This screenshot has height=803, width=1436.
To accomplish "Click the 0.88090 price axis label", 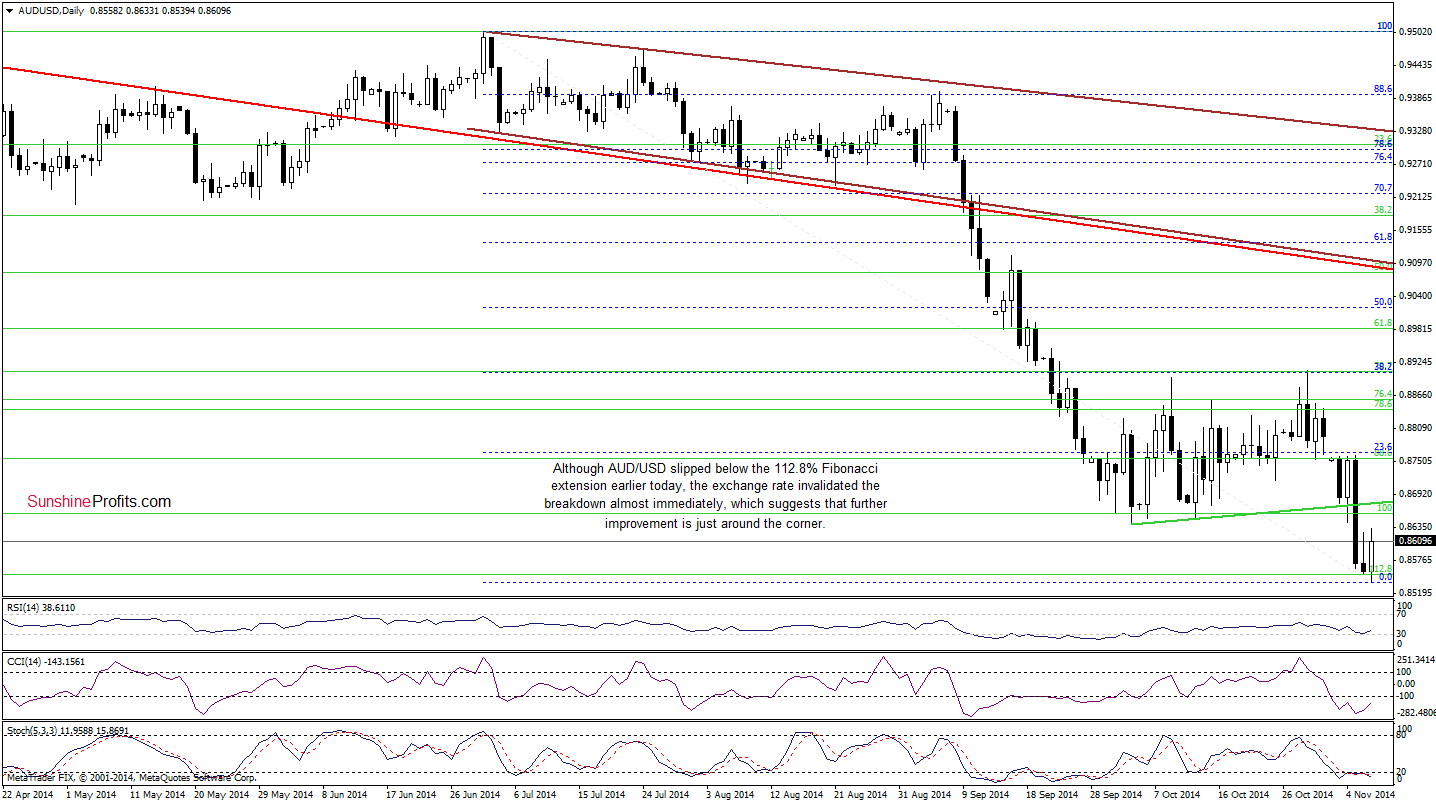I will click(x=1414, y=428).
